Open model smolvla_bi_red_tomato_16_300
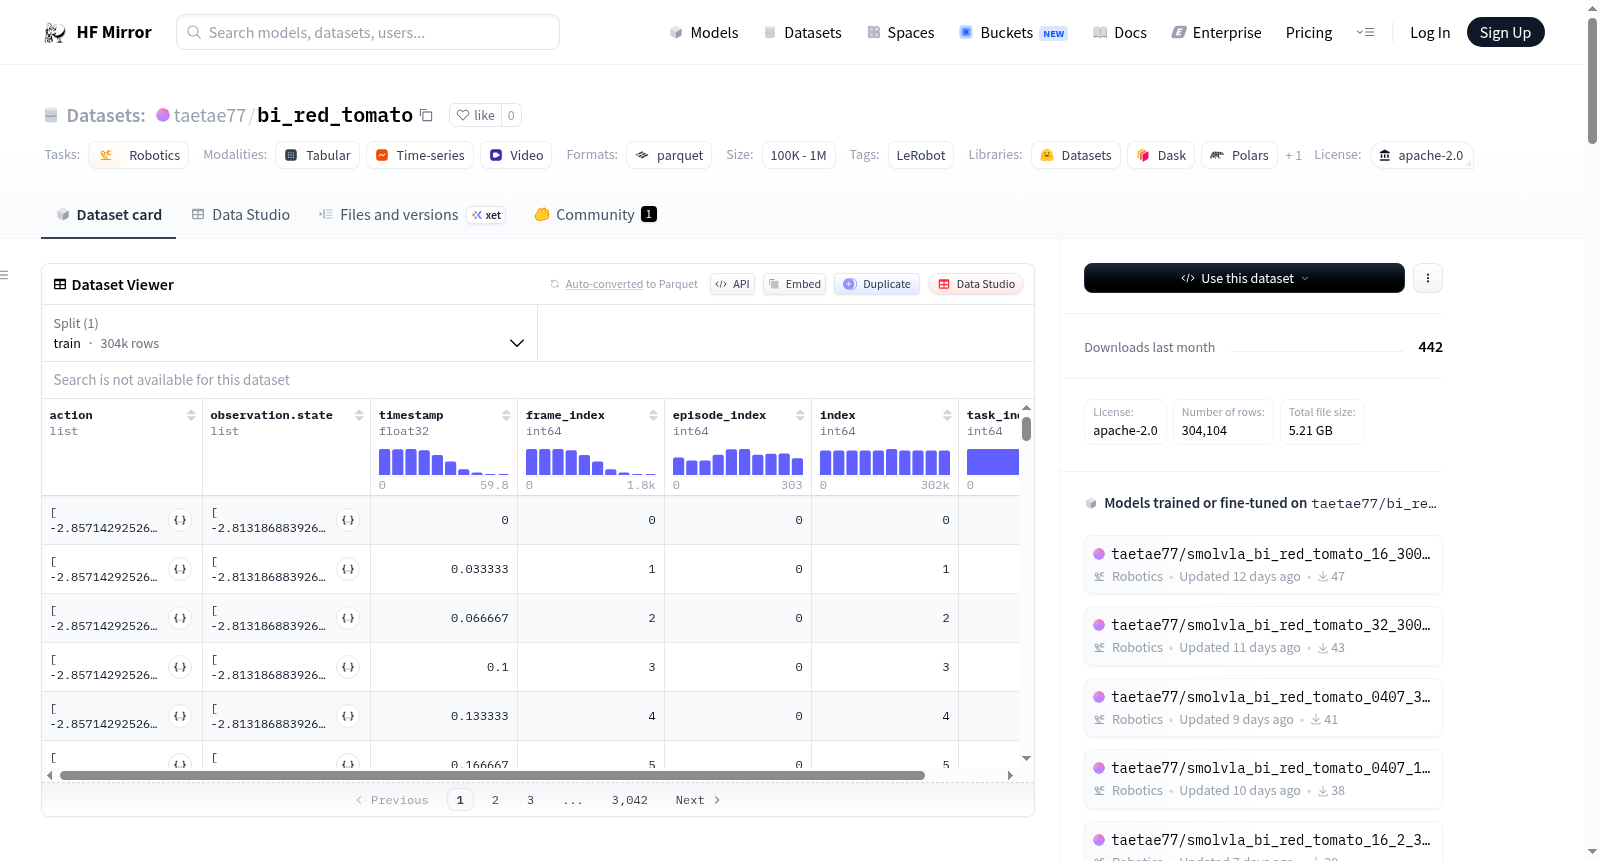 (x=1263, y=564)
